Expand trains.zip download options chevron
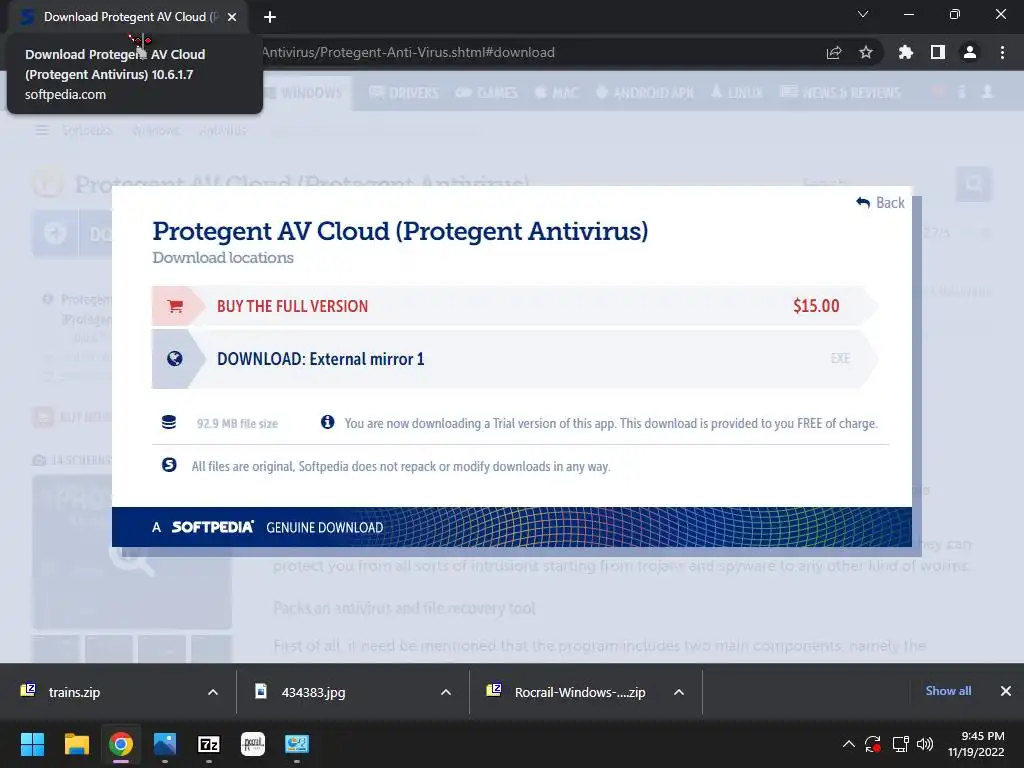1024x768 pixels. pyautogui.click(x=212, y=692)
